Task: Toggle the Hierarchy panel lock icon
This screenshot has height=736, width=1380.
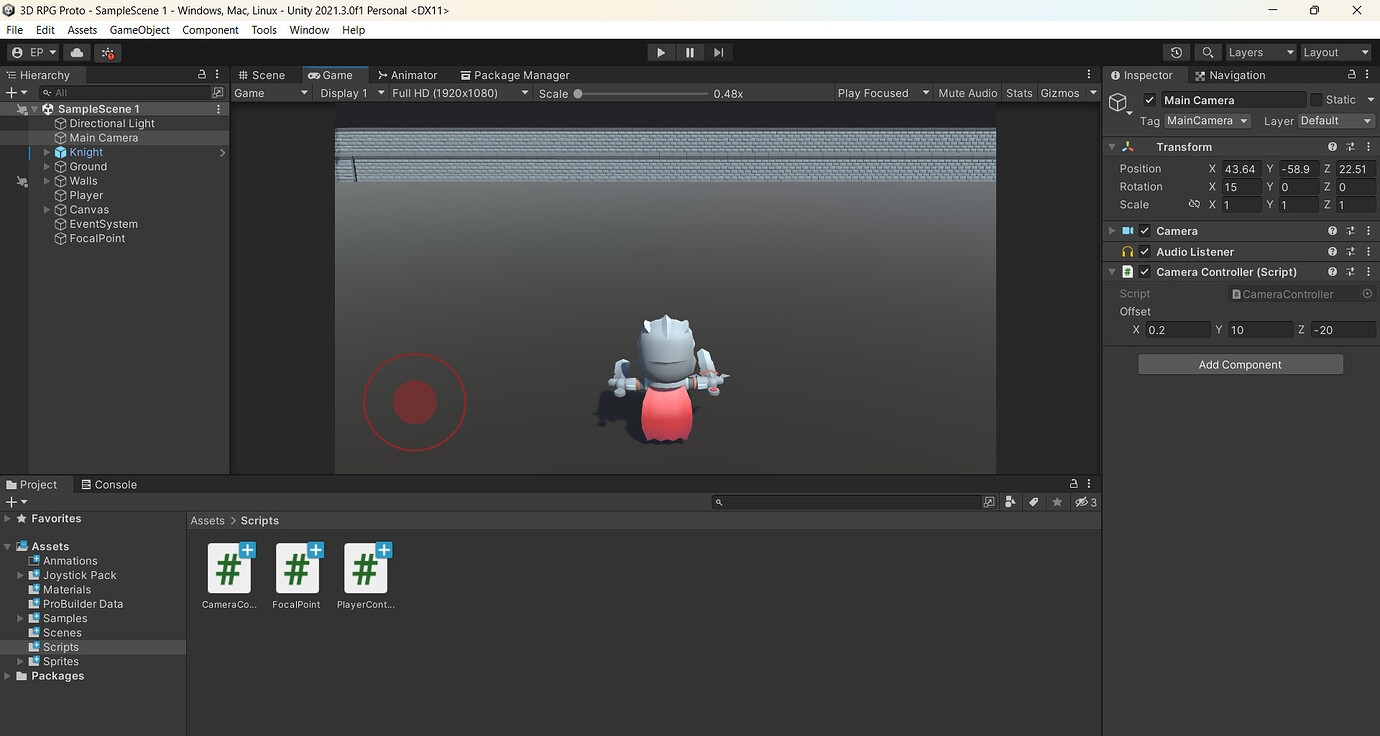Action: pos(203,75)
